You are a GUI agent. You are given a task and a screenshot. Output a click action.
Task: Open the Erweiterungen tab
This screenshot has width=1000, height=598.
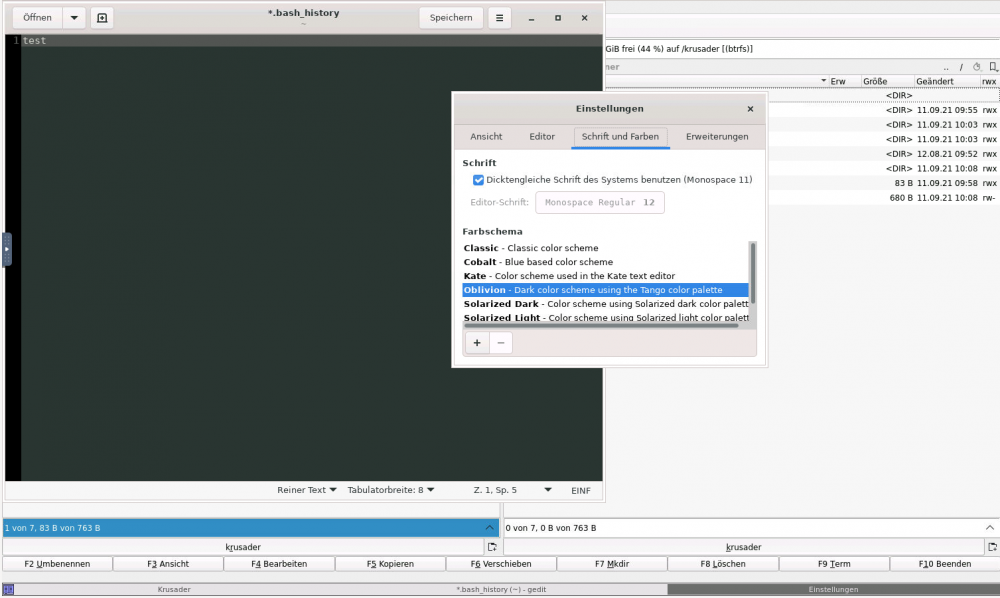coord(717,136)
